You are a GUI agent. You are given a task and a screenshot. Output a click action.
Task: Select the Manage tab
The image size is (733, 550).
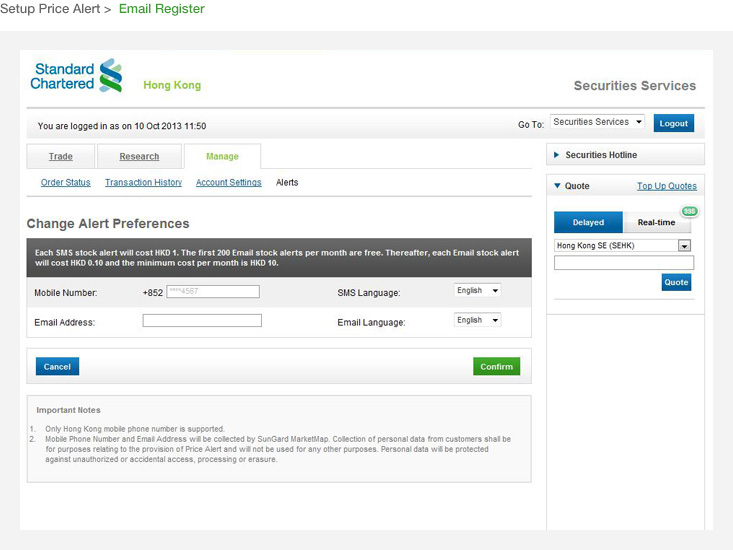click(x=223, y=156)
